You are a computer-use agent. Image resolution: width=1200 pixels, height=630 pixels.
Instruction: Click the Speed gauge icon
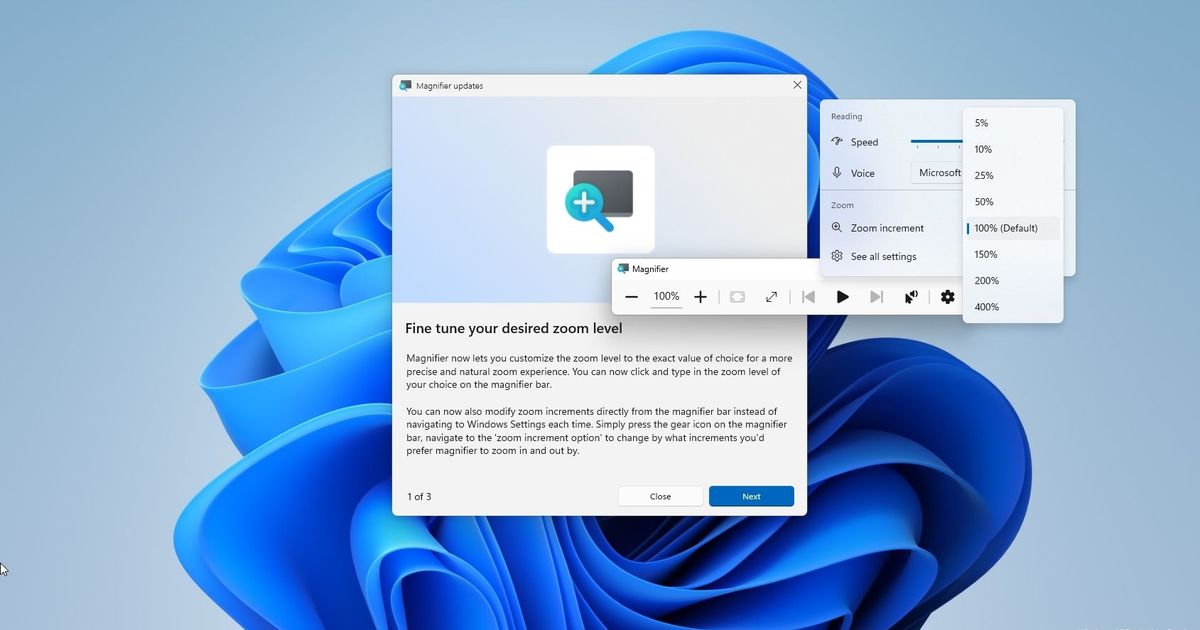[x=837, y=142]
